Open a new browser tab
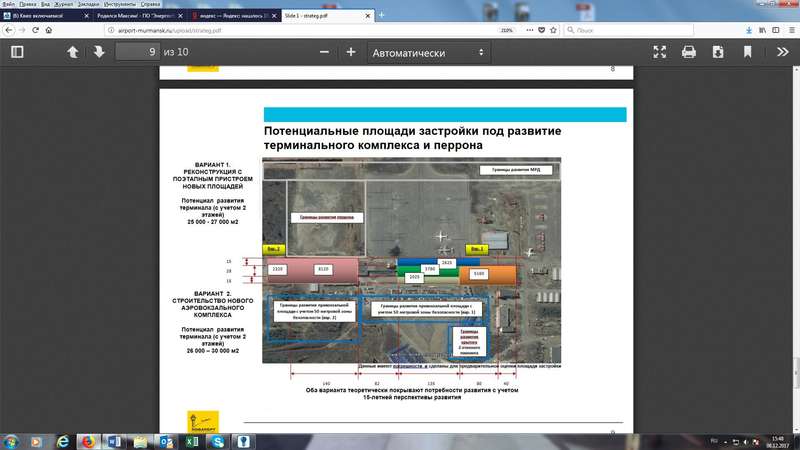The width and height of the screenshot is (800, 450). tap(382, 15)
